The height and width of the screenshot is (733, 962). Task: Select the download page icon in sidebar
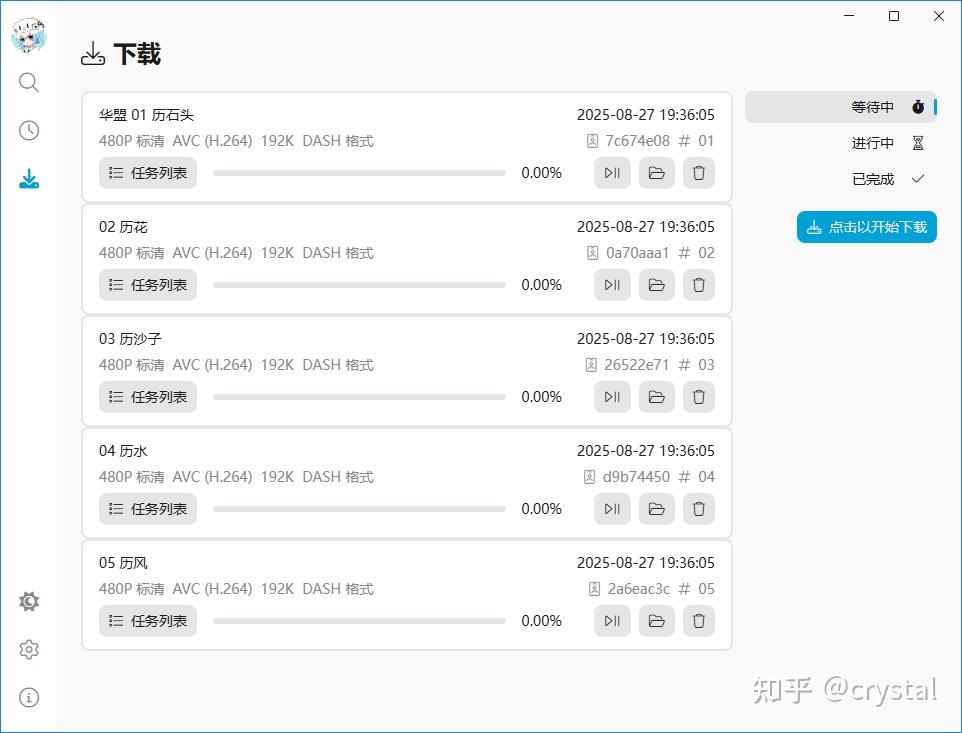coord(29,178)
